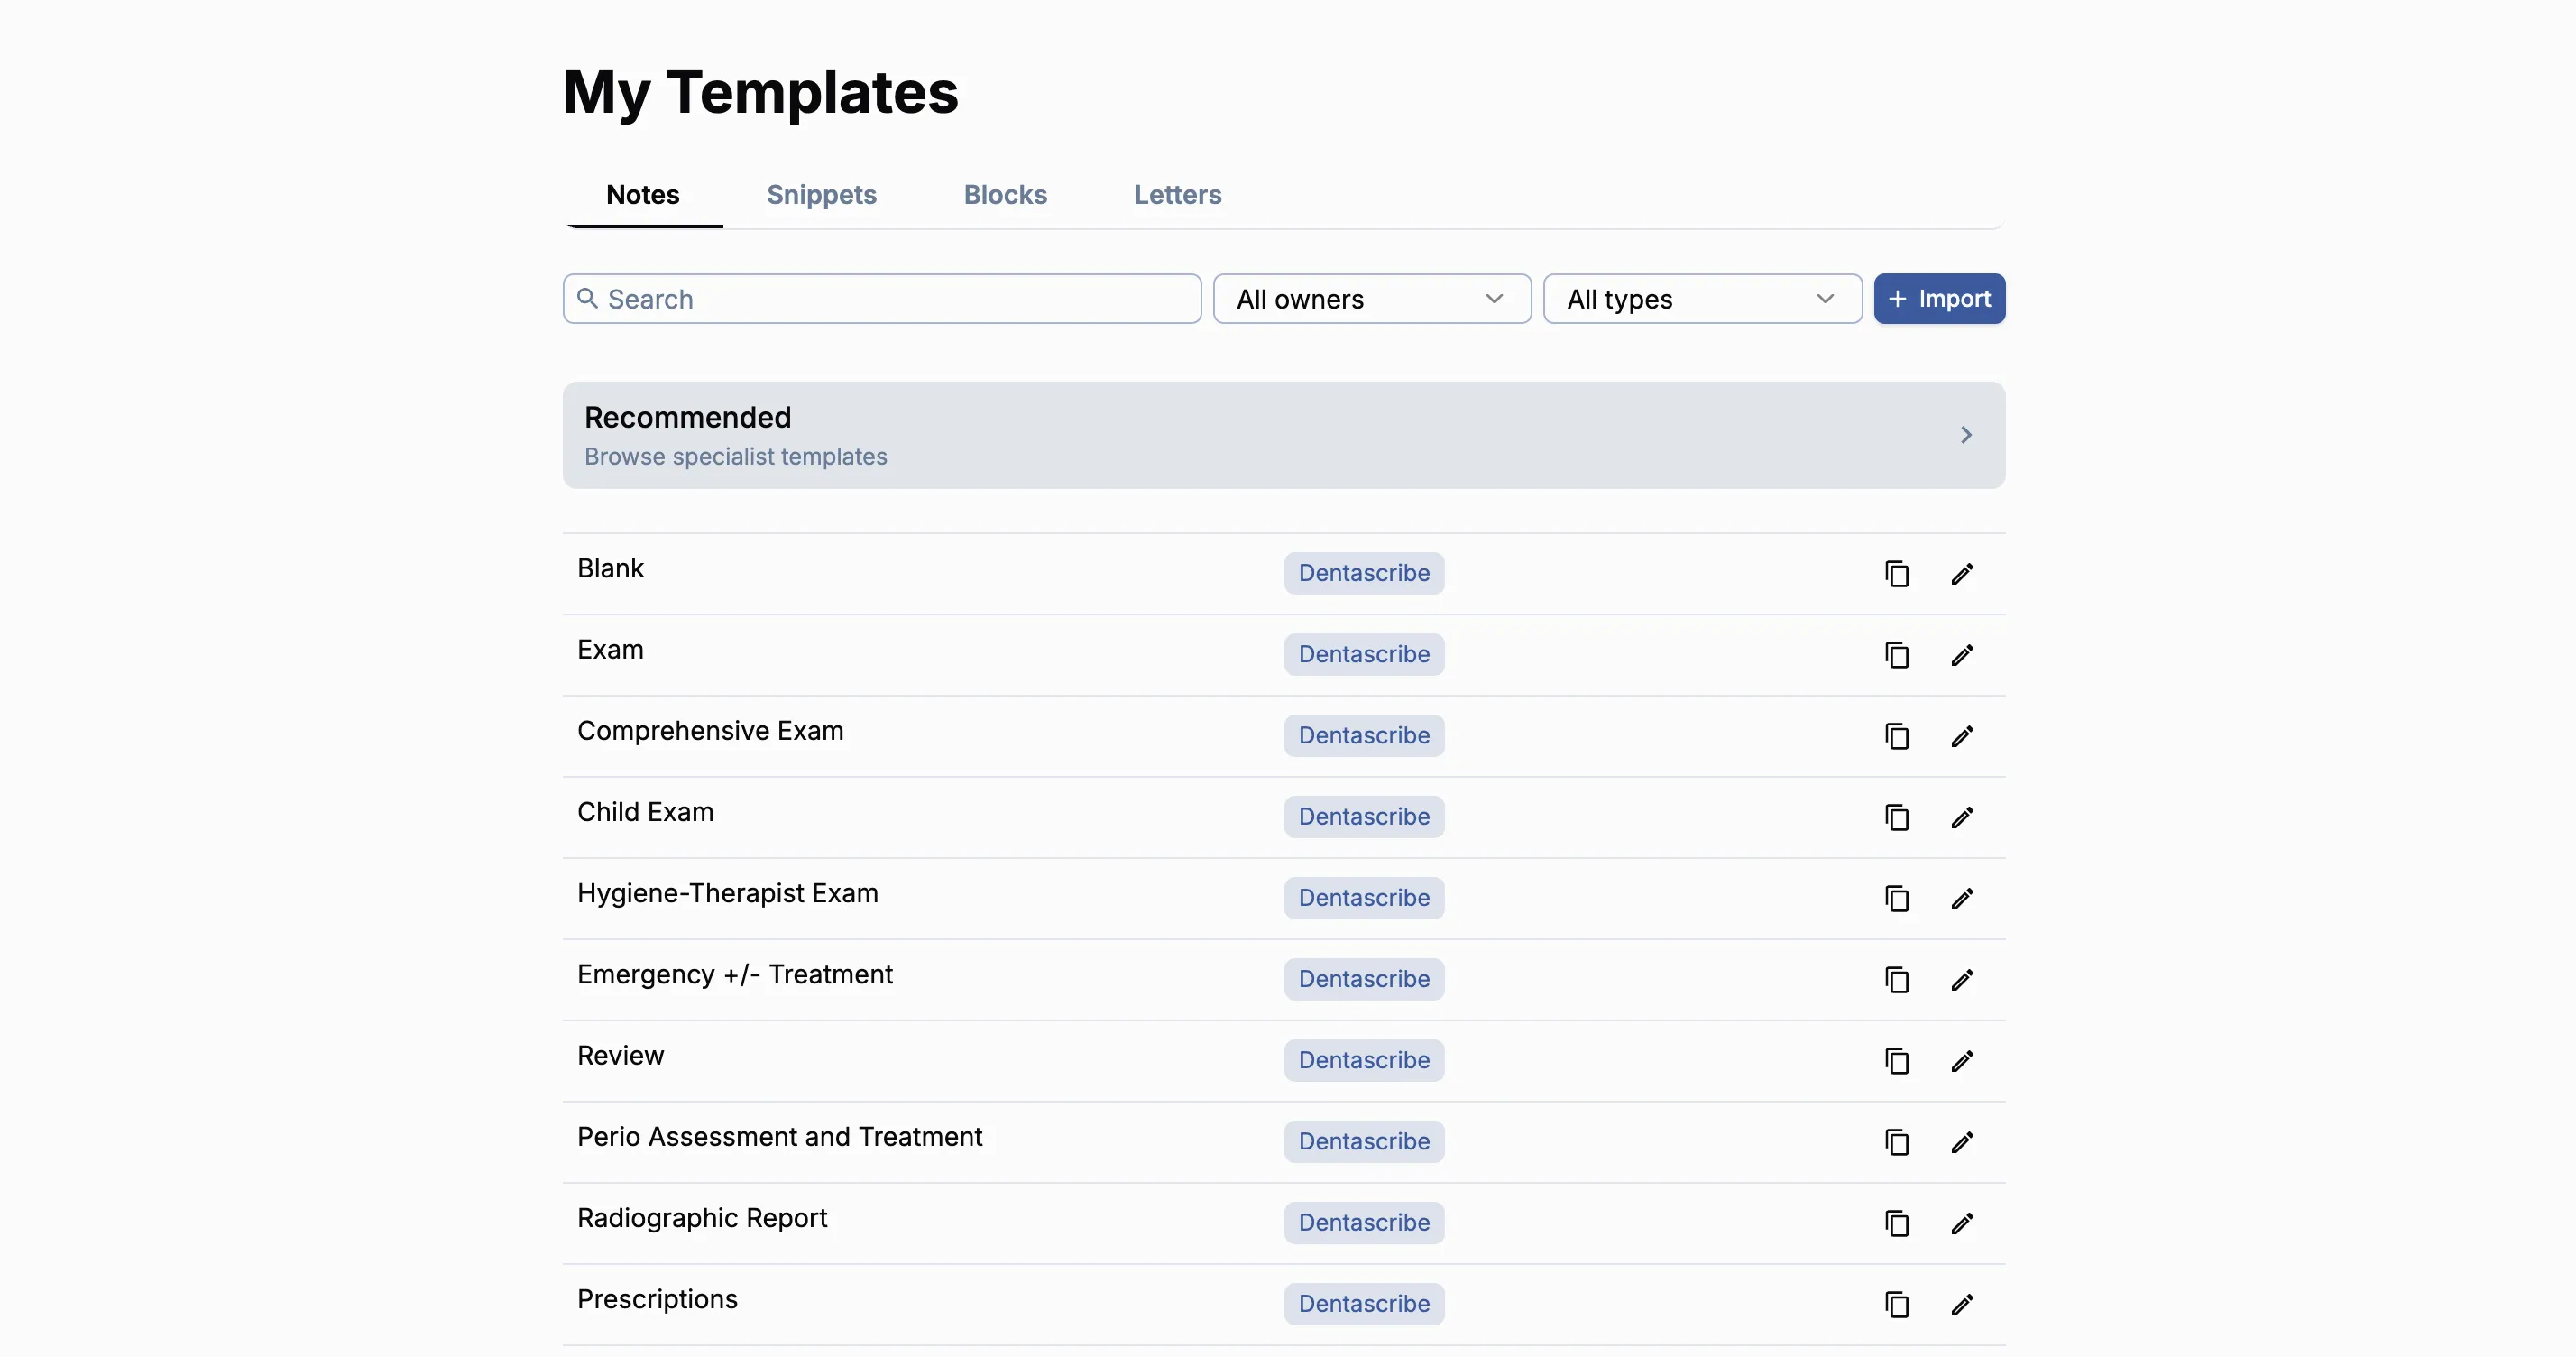
Task: Open the Blocks tab
Action: 1005,195
